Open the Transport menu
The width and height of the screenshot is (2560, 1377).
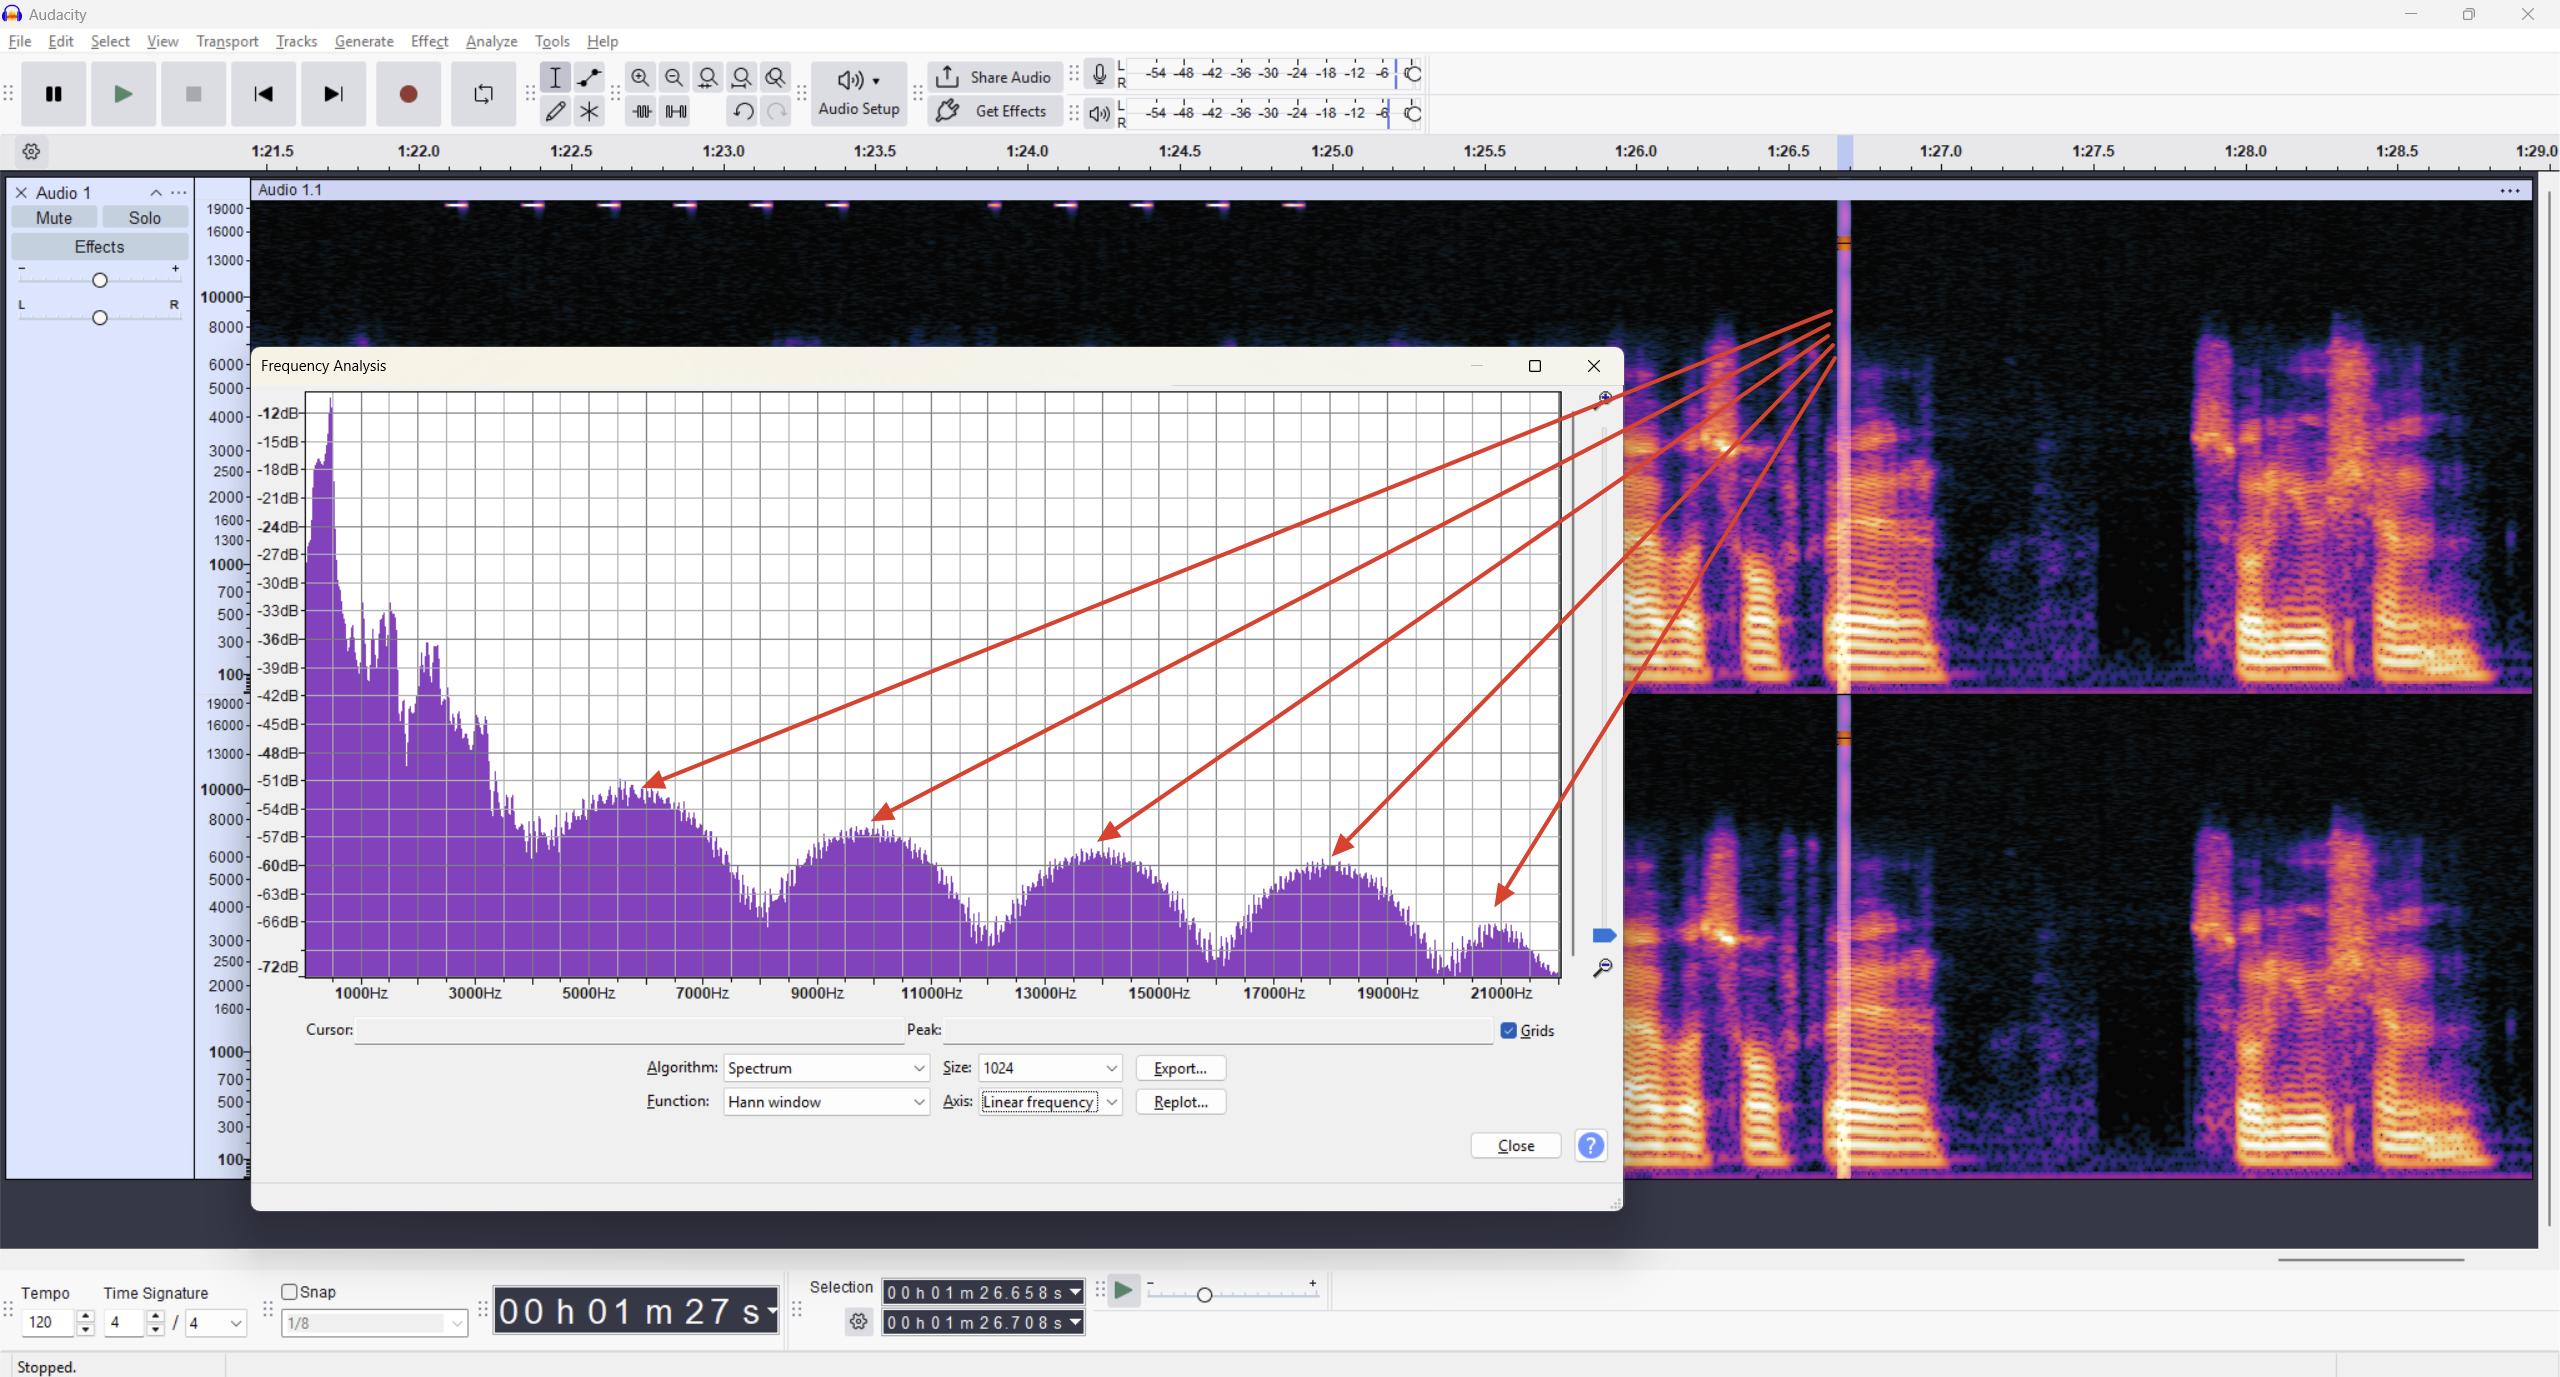coord(227,41)
